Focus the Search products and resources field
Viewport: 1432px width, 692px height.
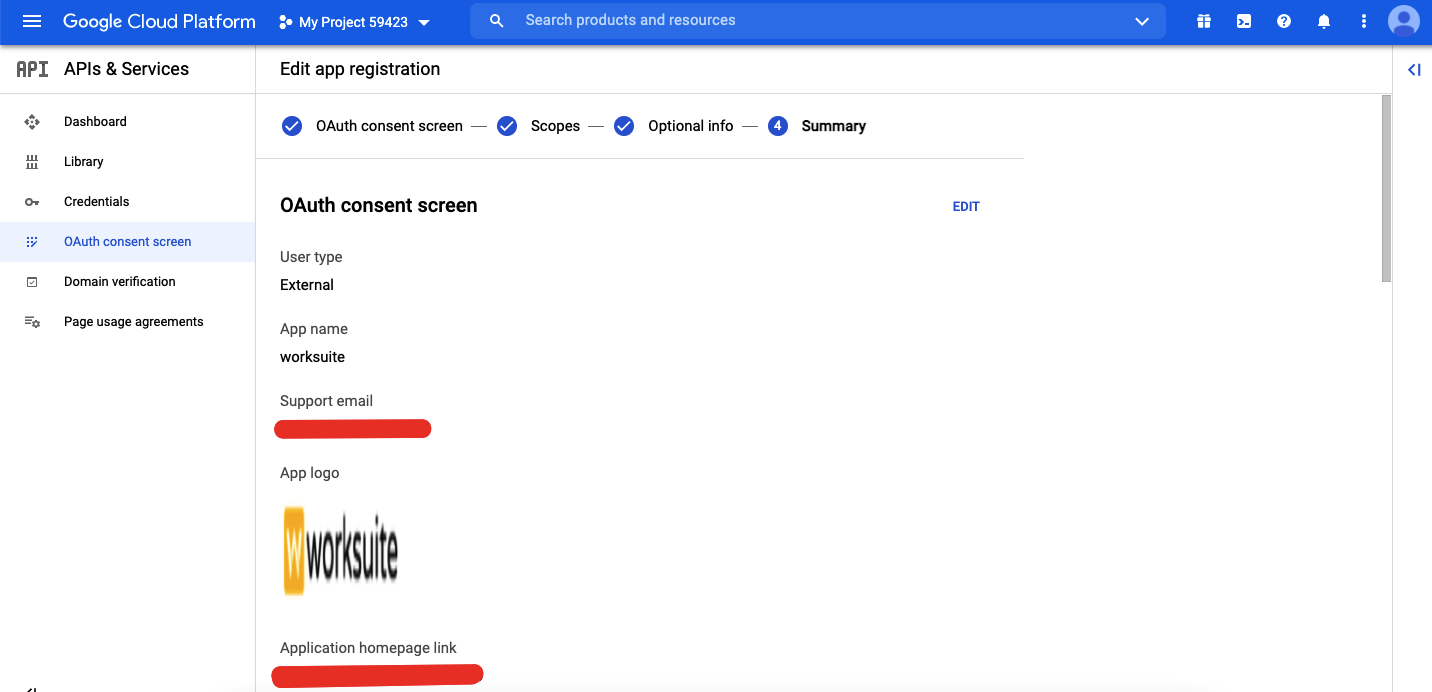818,21
